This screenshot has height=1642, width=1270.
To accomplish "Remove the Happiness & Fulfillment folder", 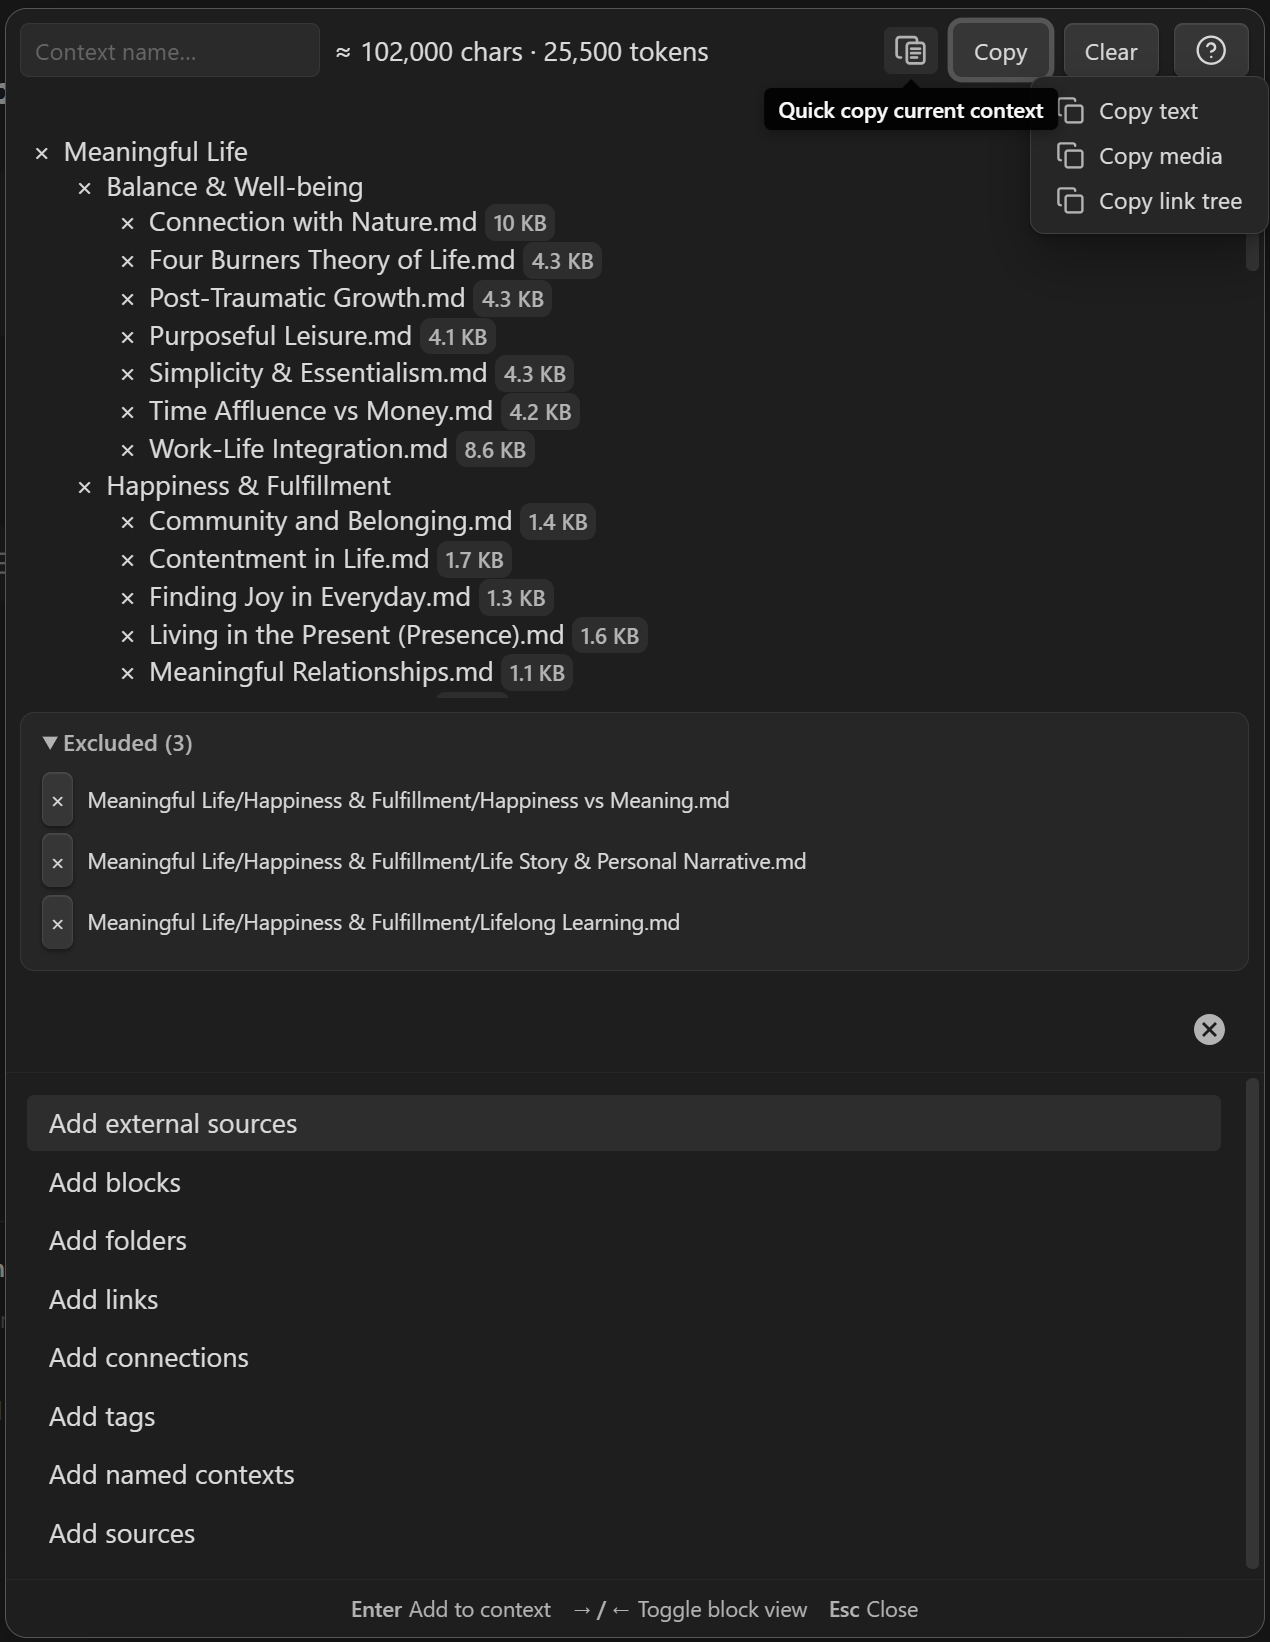I will 85,487.
